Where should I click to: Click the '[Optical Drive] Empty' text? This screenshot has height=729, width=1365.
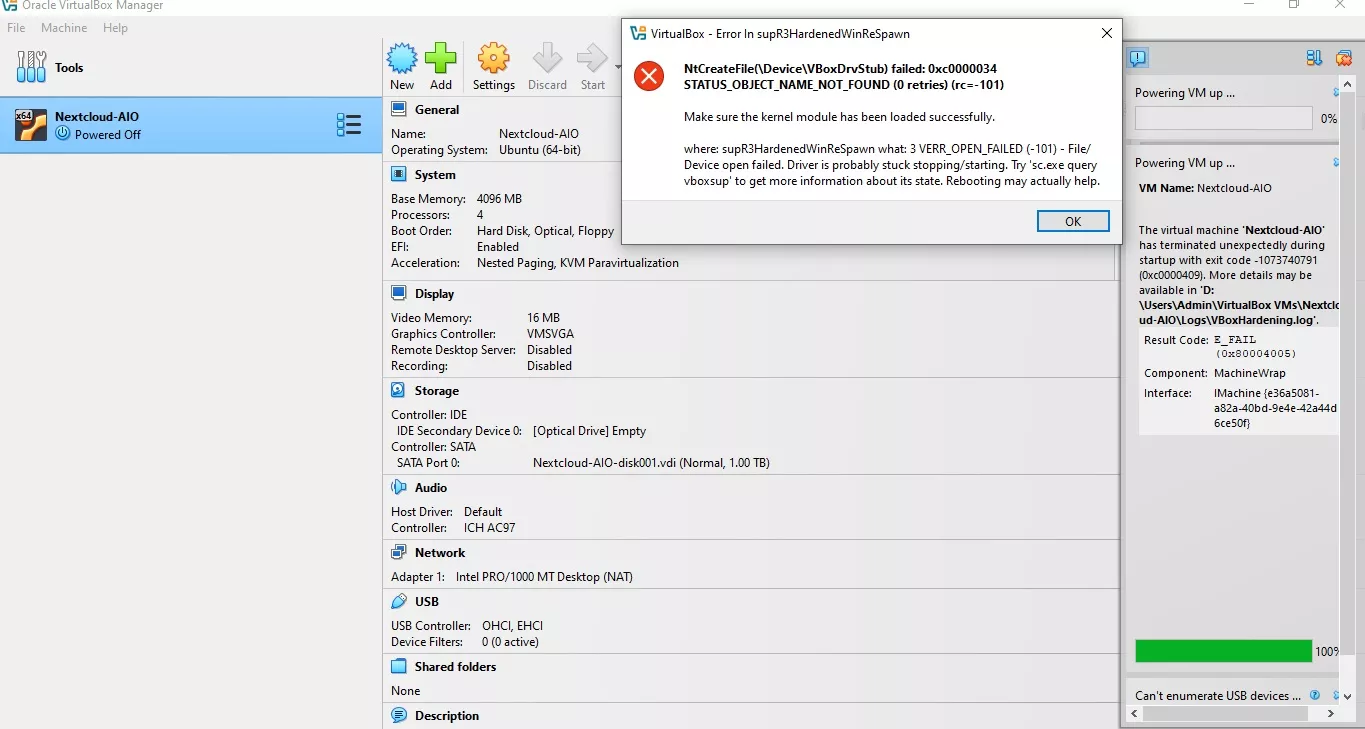point(589,431)
